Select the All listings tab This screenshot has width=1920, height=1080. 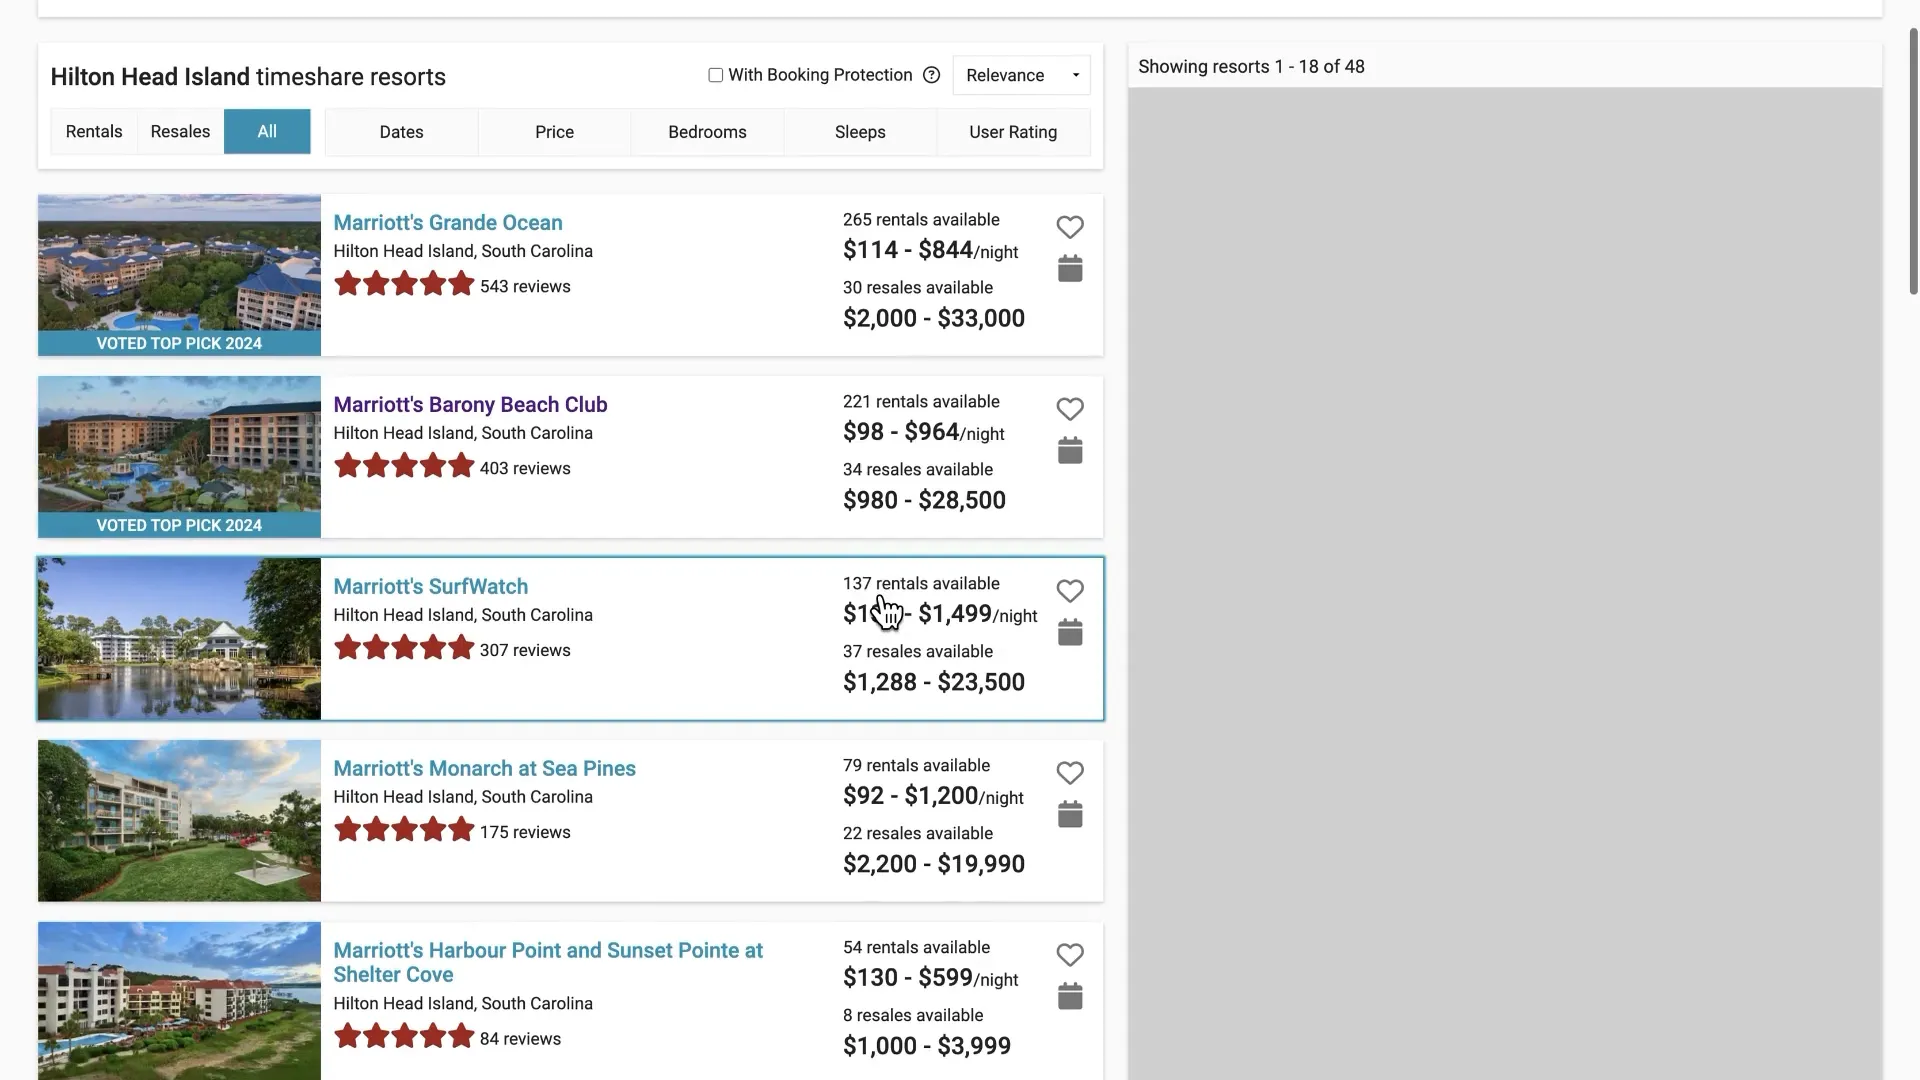[267, 132]
